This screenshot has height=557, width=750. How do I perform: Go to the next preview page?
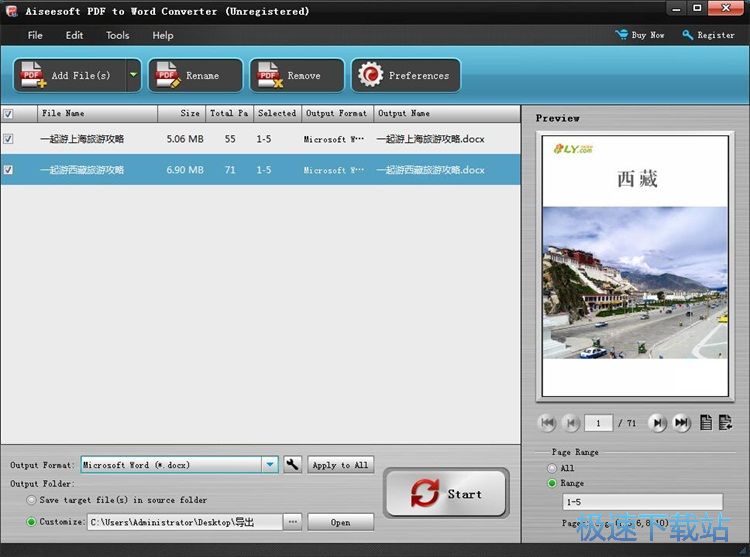tap(658, 423)
